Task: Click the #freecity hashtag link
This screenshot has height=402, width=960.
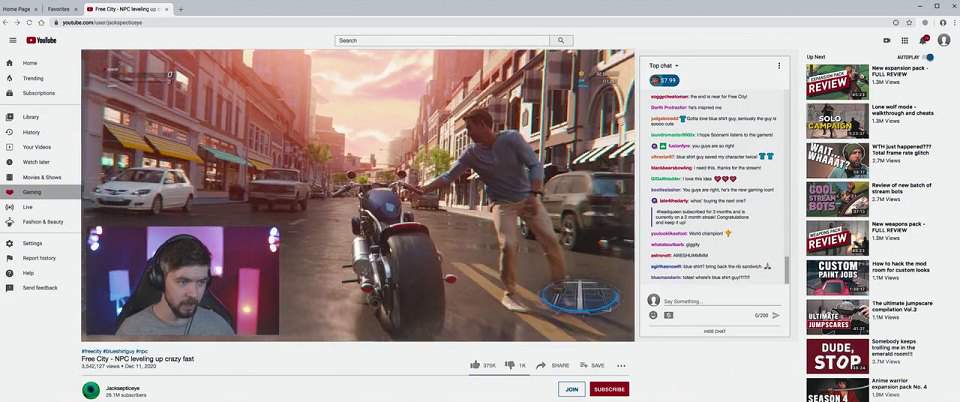Action: (91, 351)
